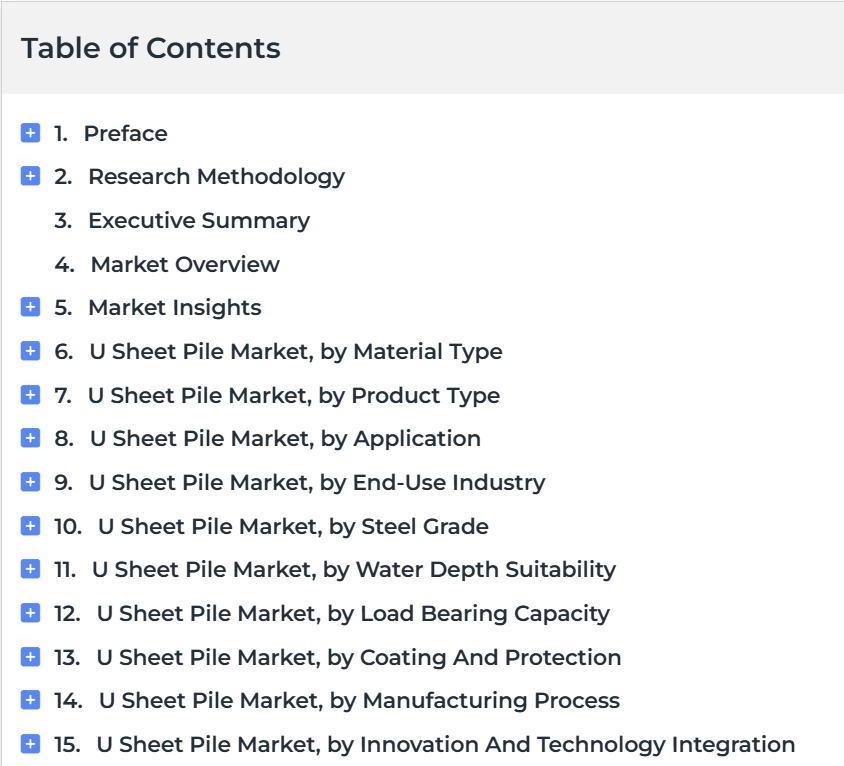Click plus icon next to by Product Type
Image resolution: width=844 pixels, height=766 pixels.
pyautogui.click(x=30, y=395)
